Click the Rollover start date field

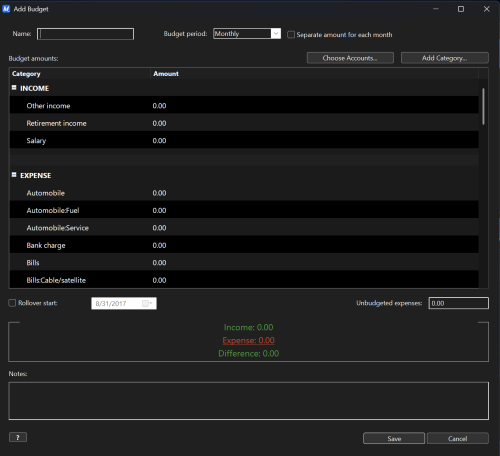coord(124,303)
